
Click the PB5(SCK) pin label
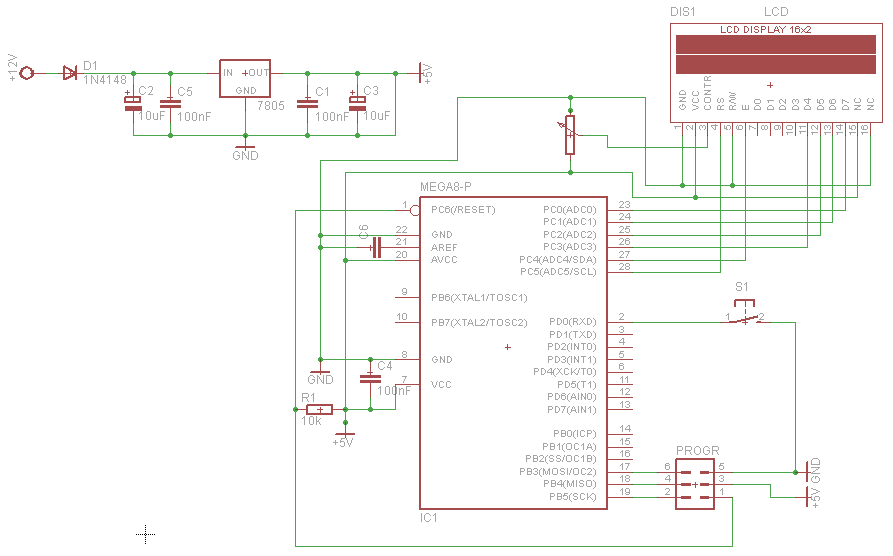pos(572,497)
